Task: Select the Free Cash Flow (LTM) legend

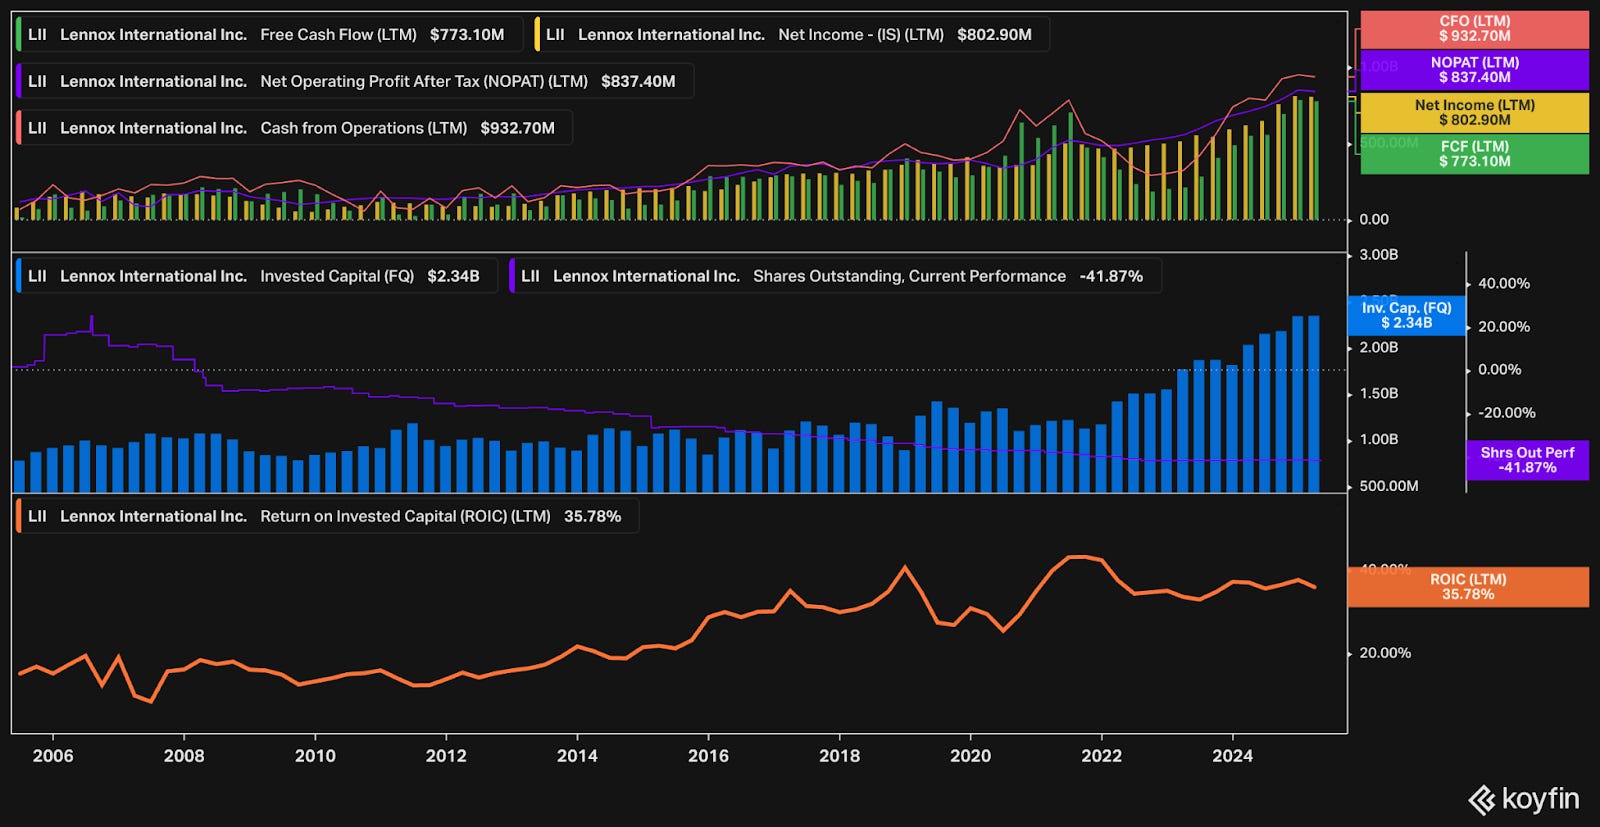Action: [x=268, y=34]
